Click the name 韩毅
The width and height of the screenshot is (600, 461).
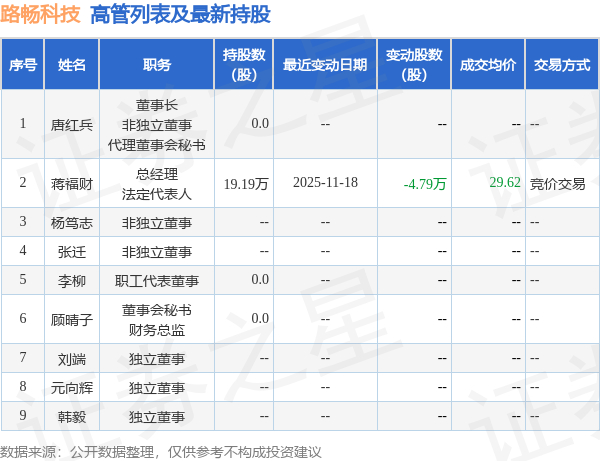[72, 417]
